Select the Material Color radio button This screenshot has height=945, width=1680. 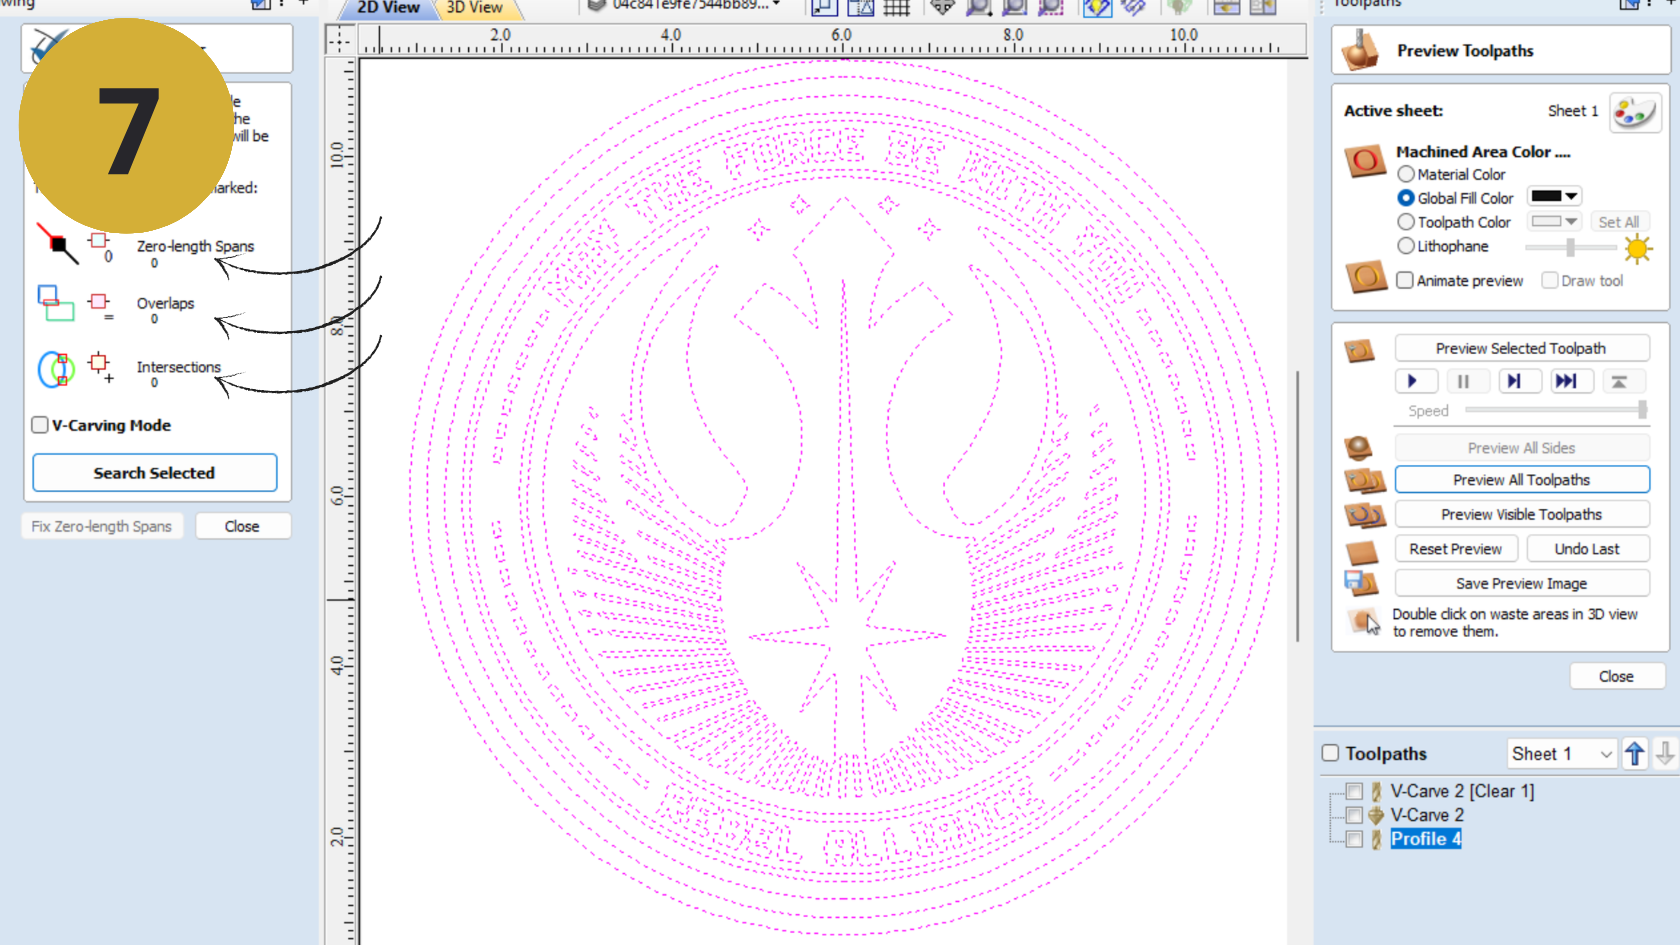tap(1406, 174)
